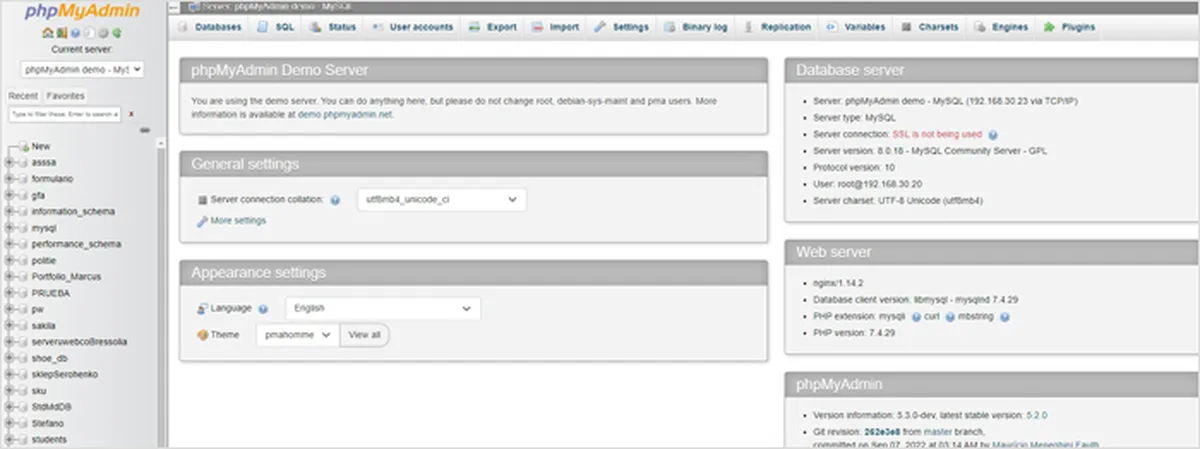Click the master branch link

pyautogui.click(x=938, y=430)
